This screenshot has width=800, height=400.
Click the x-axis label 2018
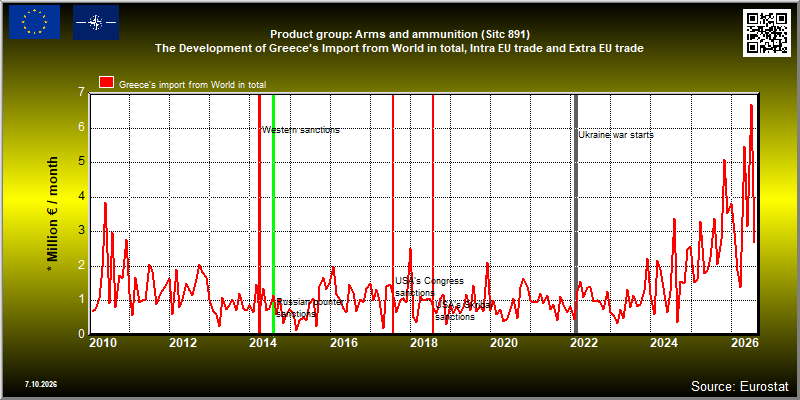pyautogui.click(x=423, y=343)
